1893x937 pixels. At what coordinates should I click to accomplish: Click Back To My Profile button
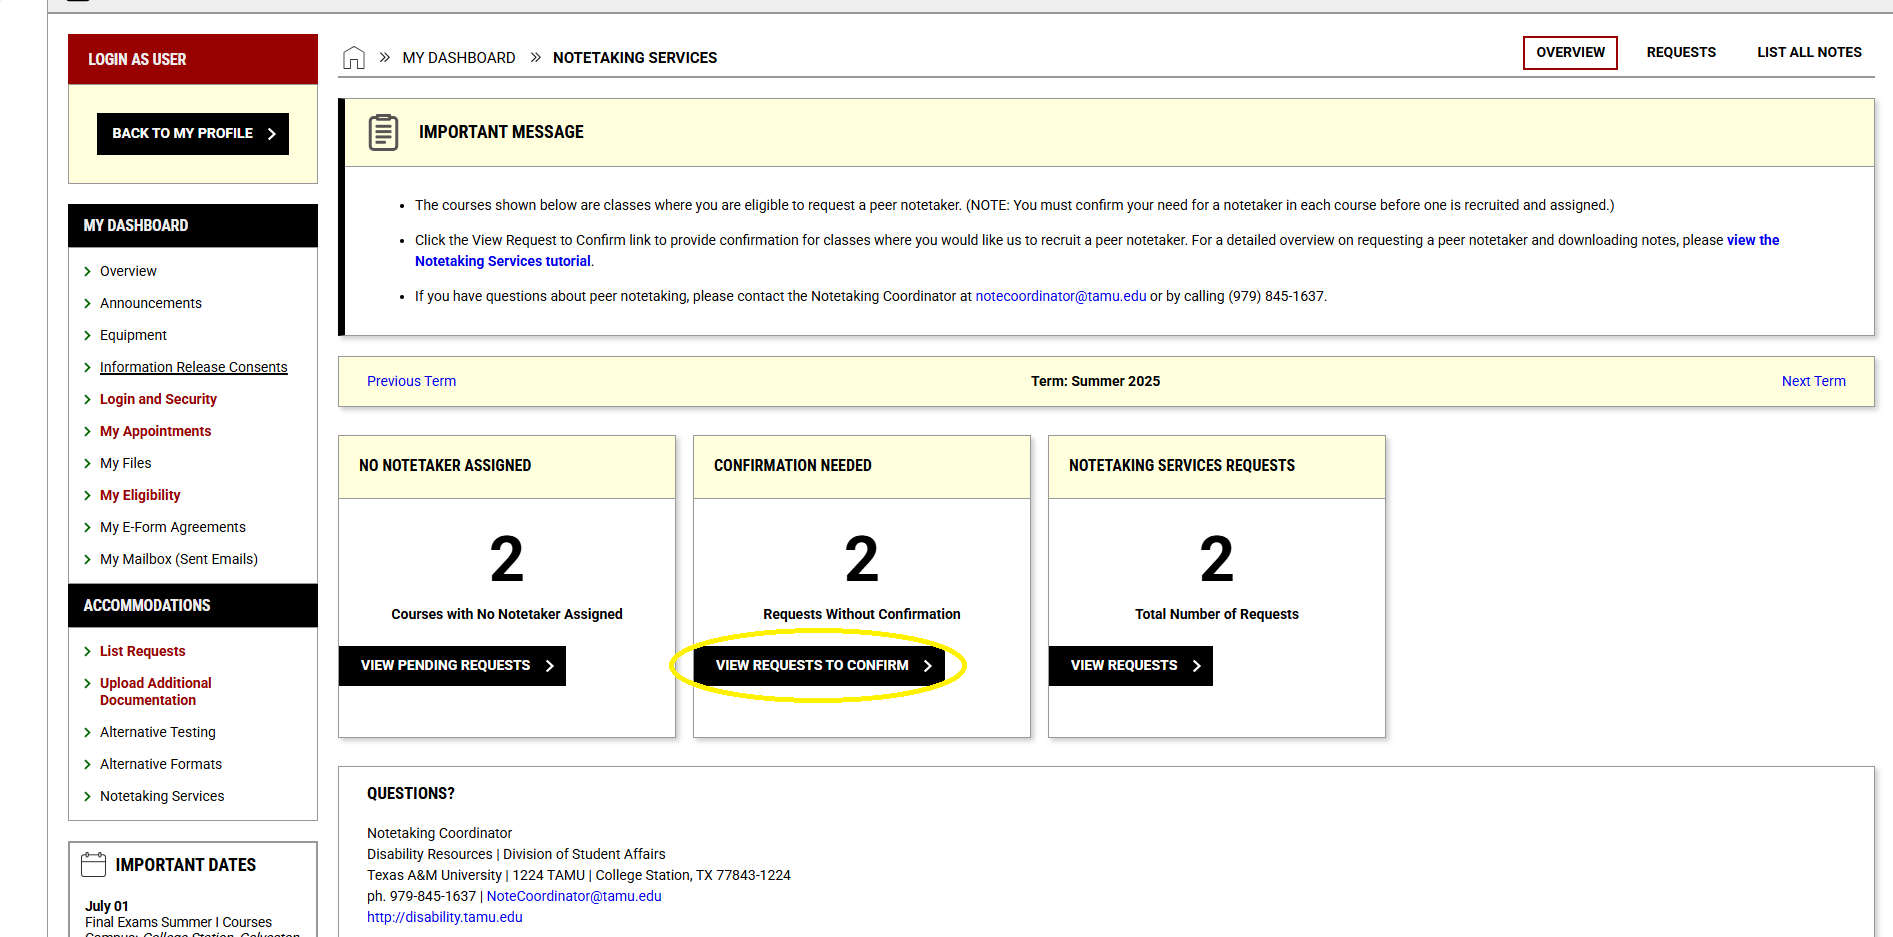(x=193, y=134)
